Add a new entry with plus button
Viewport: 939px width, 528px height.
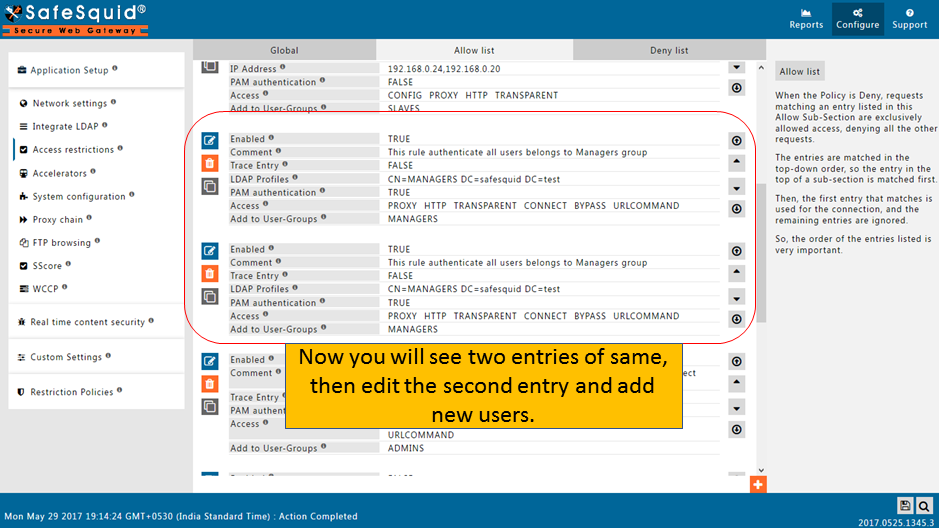pos(758,484)
